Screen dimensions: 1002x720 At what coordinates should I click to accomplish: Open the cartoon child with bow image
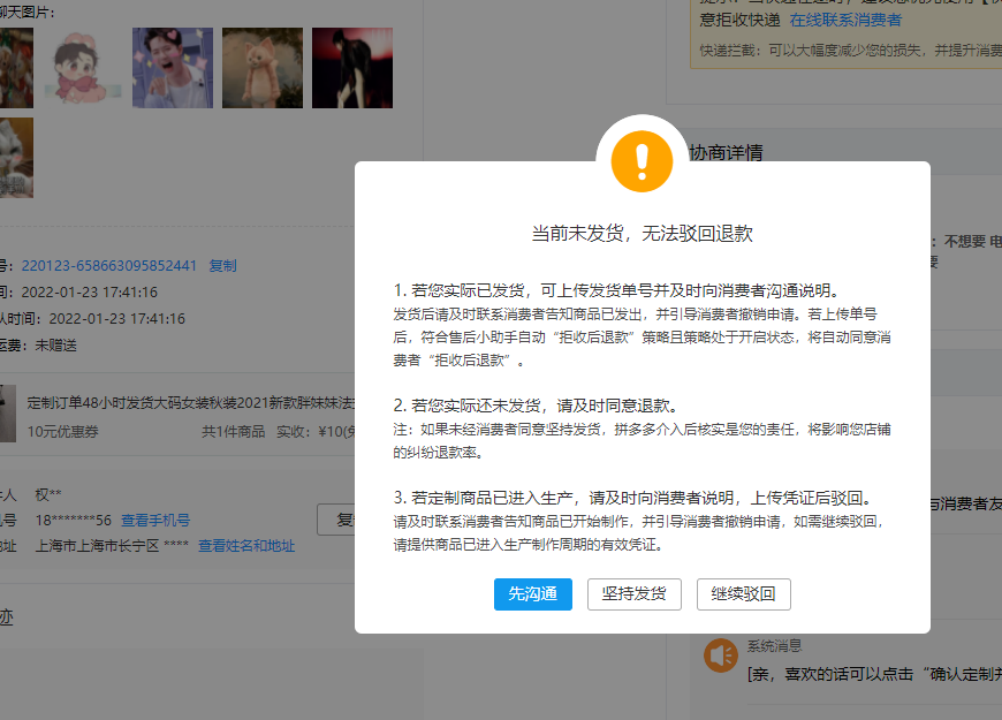pyautogui.click(x=83, y=68)
